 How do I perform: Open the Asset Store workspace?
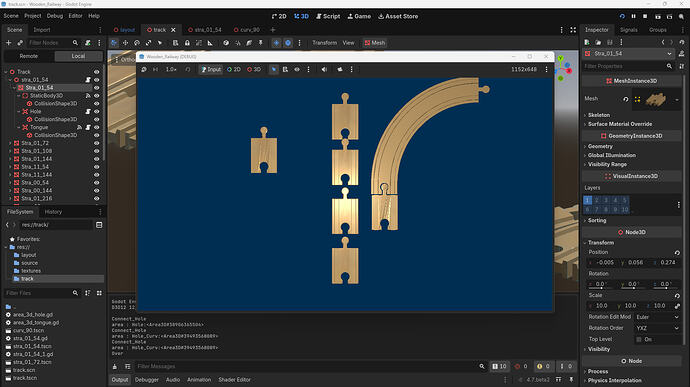click(398, 16)
